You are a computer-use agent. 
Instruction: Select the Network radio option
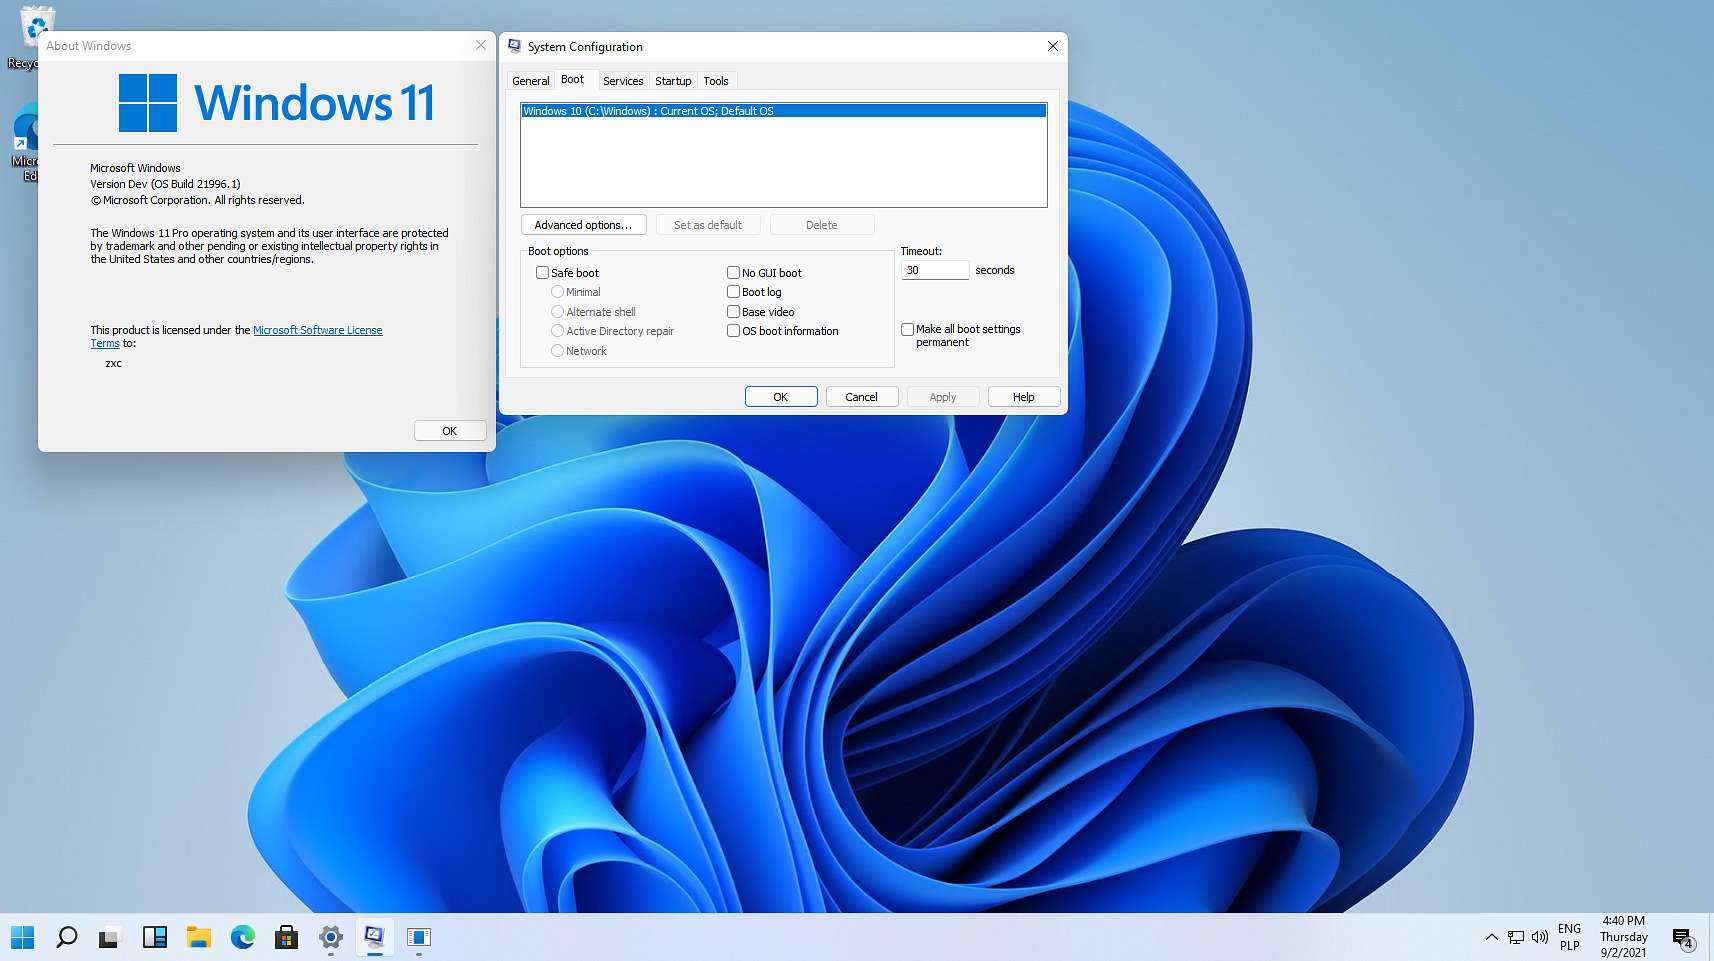click(x=557, y=351)
